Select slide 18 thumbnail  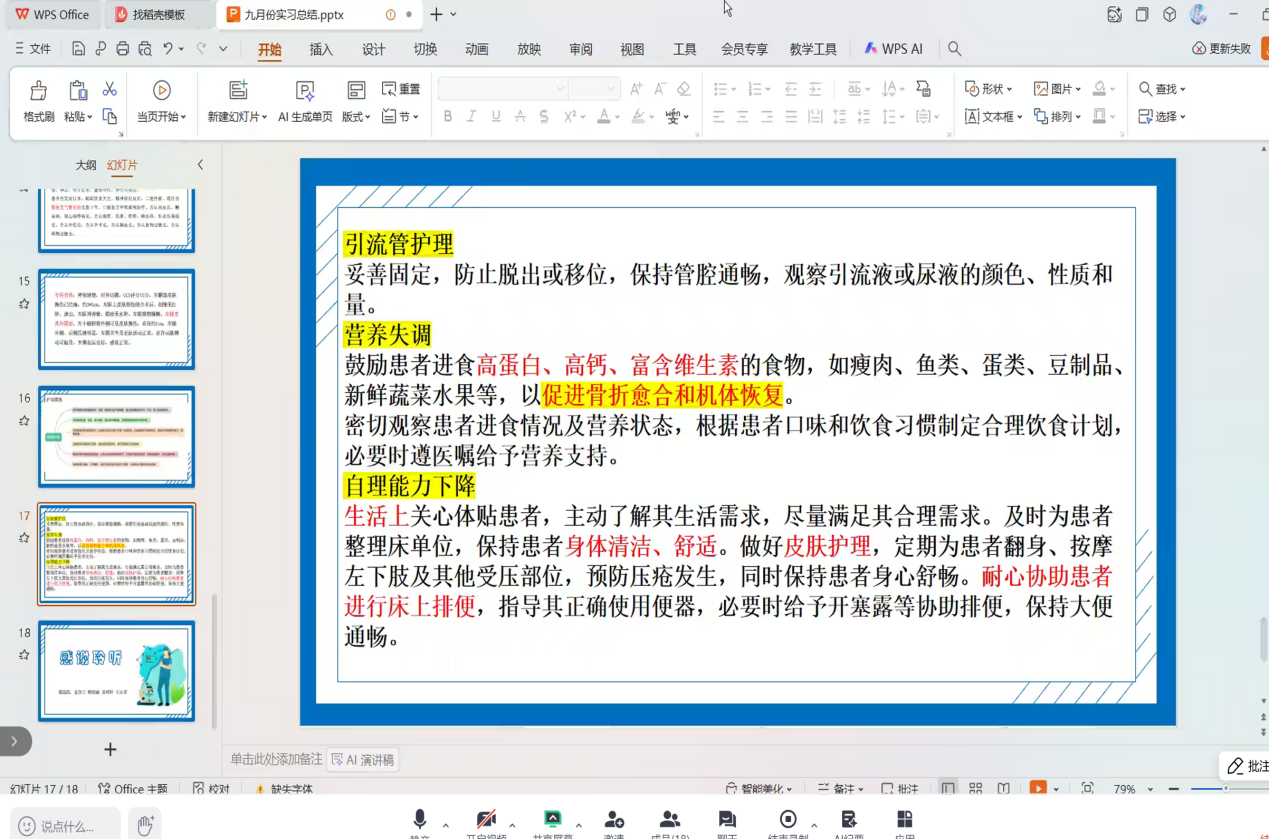coord(117,670)
